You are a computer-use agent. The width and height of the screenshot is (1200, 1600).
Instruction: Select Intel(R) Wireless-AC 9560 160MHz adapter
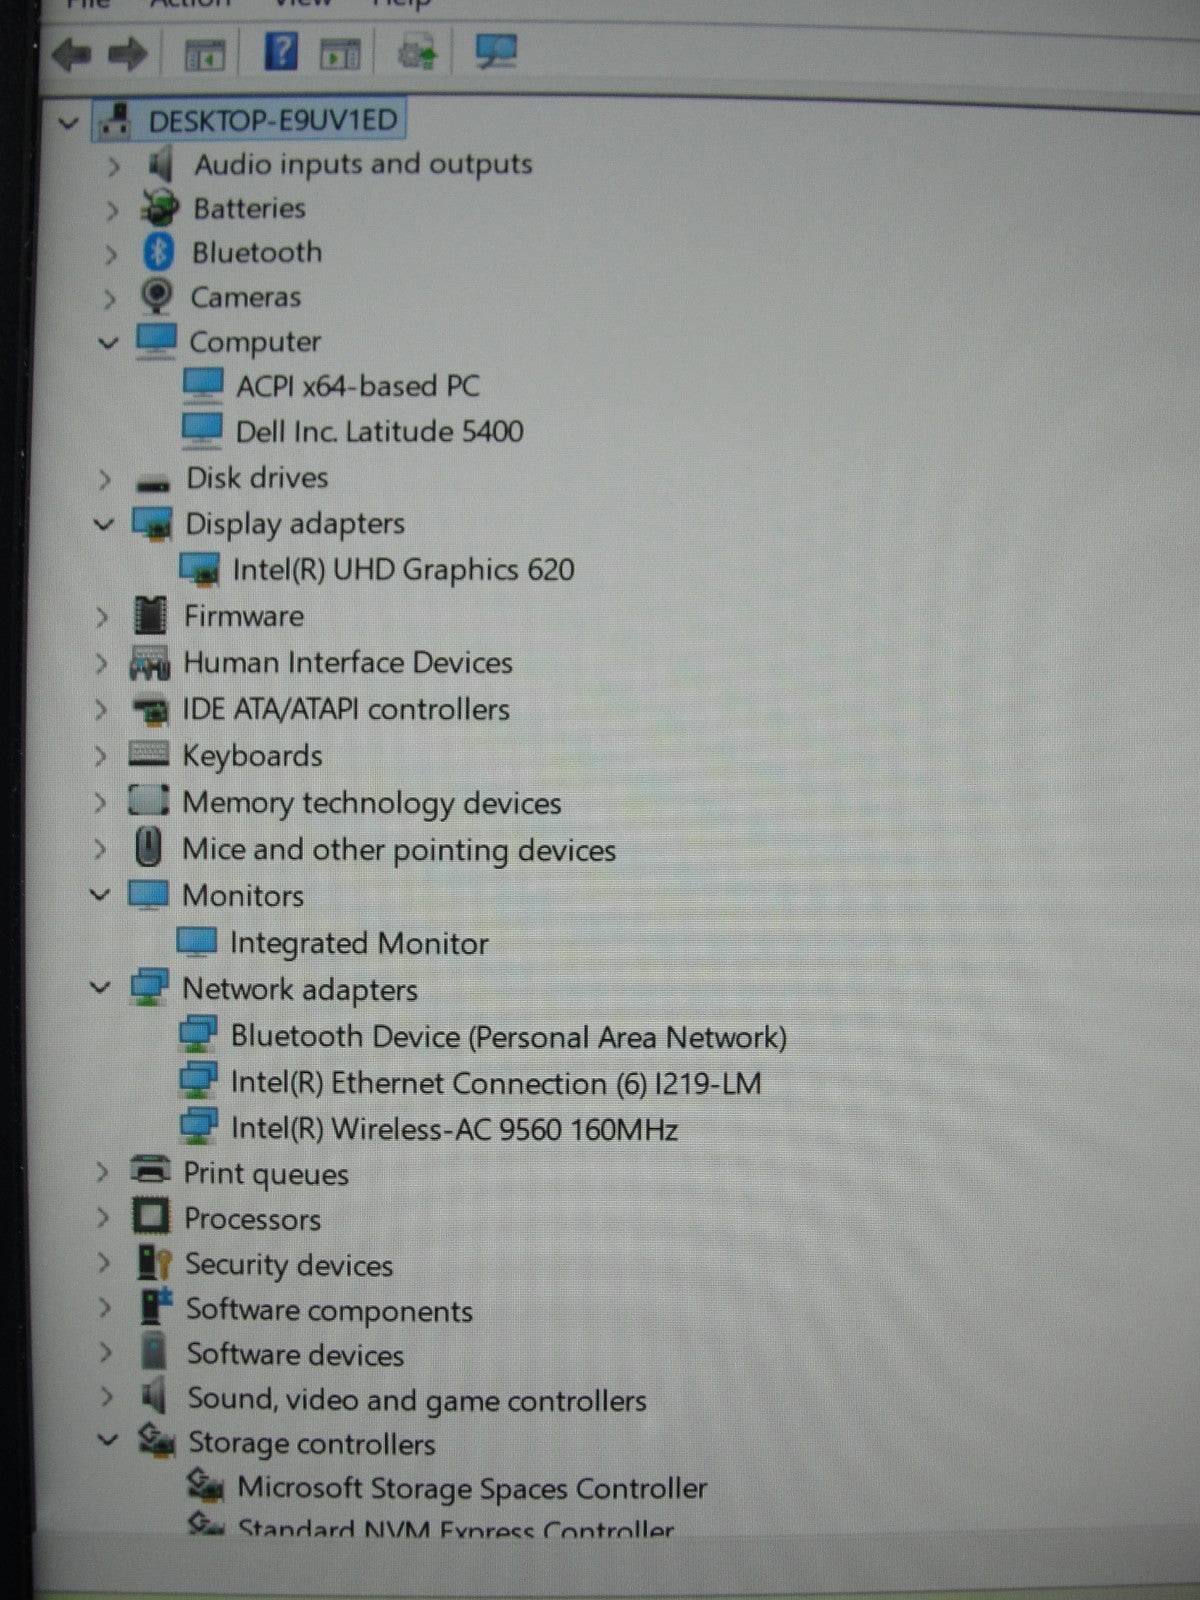pyautogui.click(x=454, y=1129)
